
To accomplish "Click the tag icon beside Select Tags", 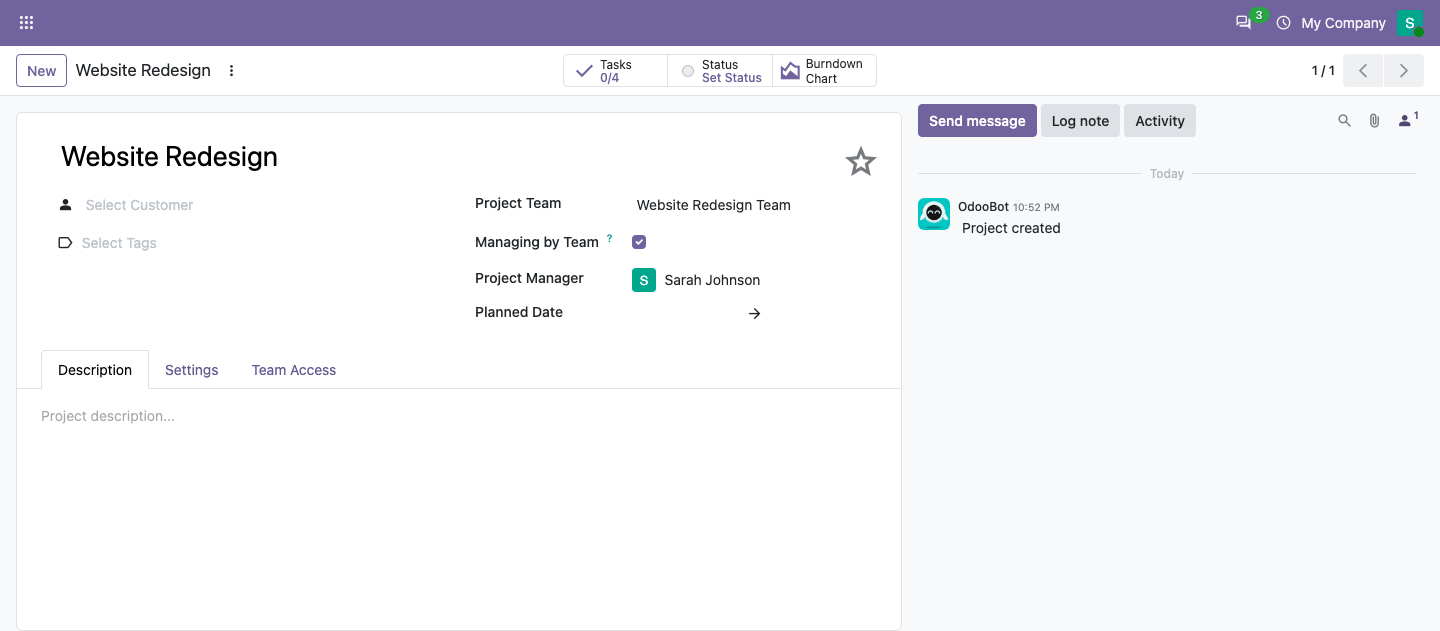I will [65, 243].
